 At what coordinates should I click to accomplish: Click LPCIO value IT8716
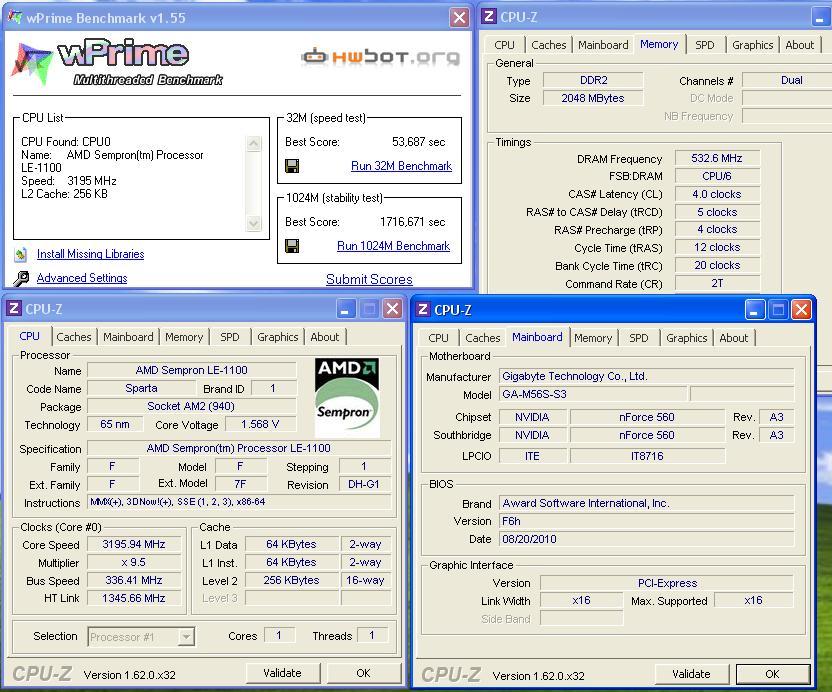click(647, 456)
